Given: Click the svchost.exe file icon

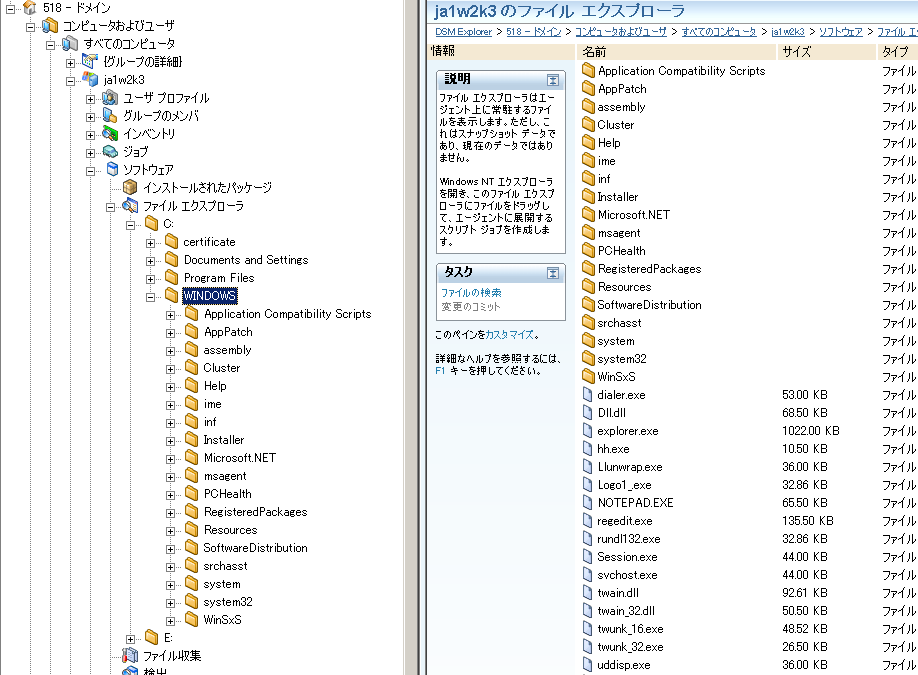Looking at the screenshot, I should 588,574.
